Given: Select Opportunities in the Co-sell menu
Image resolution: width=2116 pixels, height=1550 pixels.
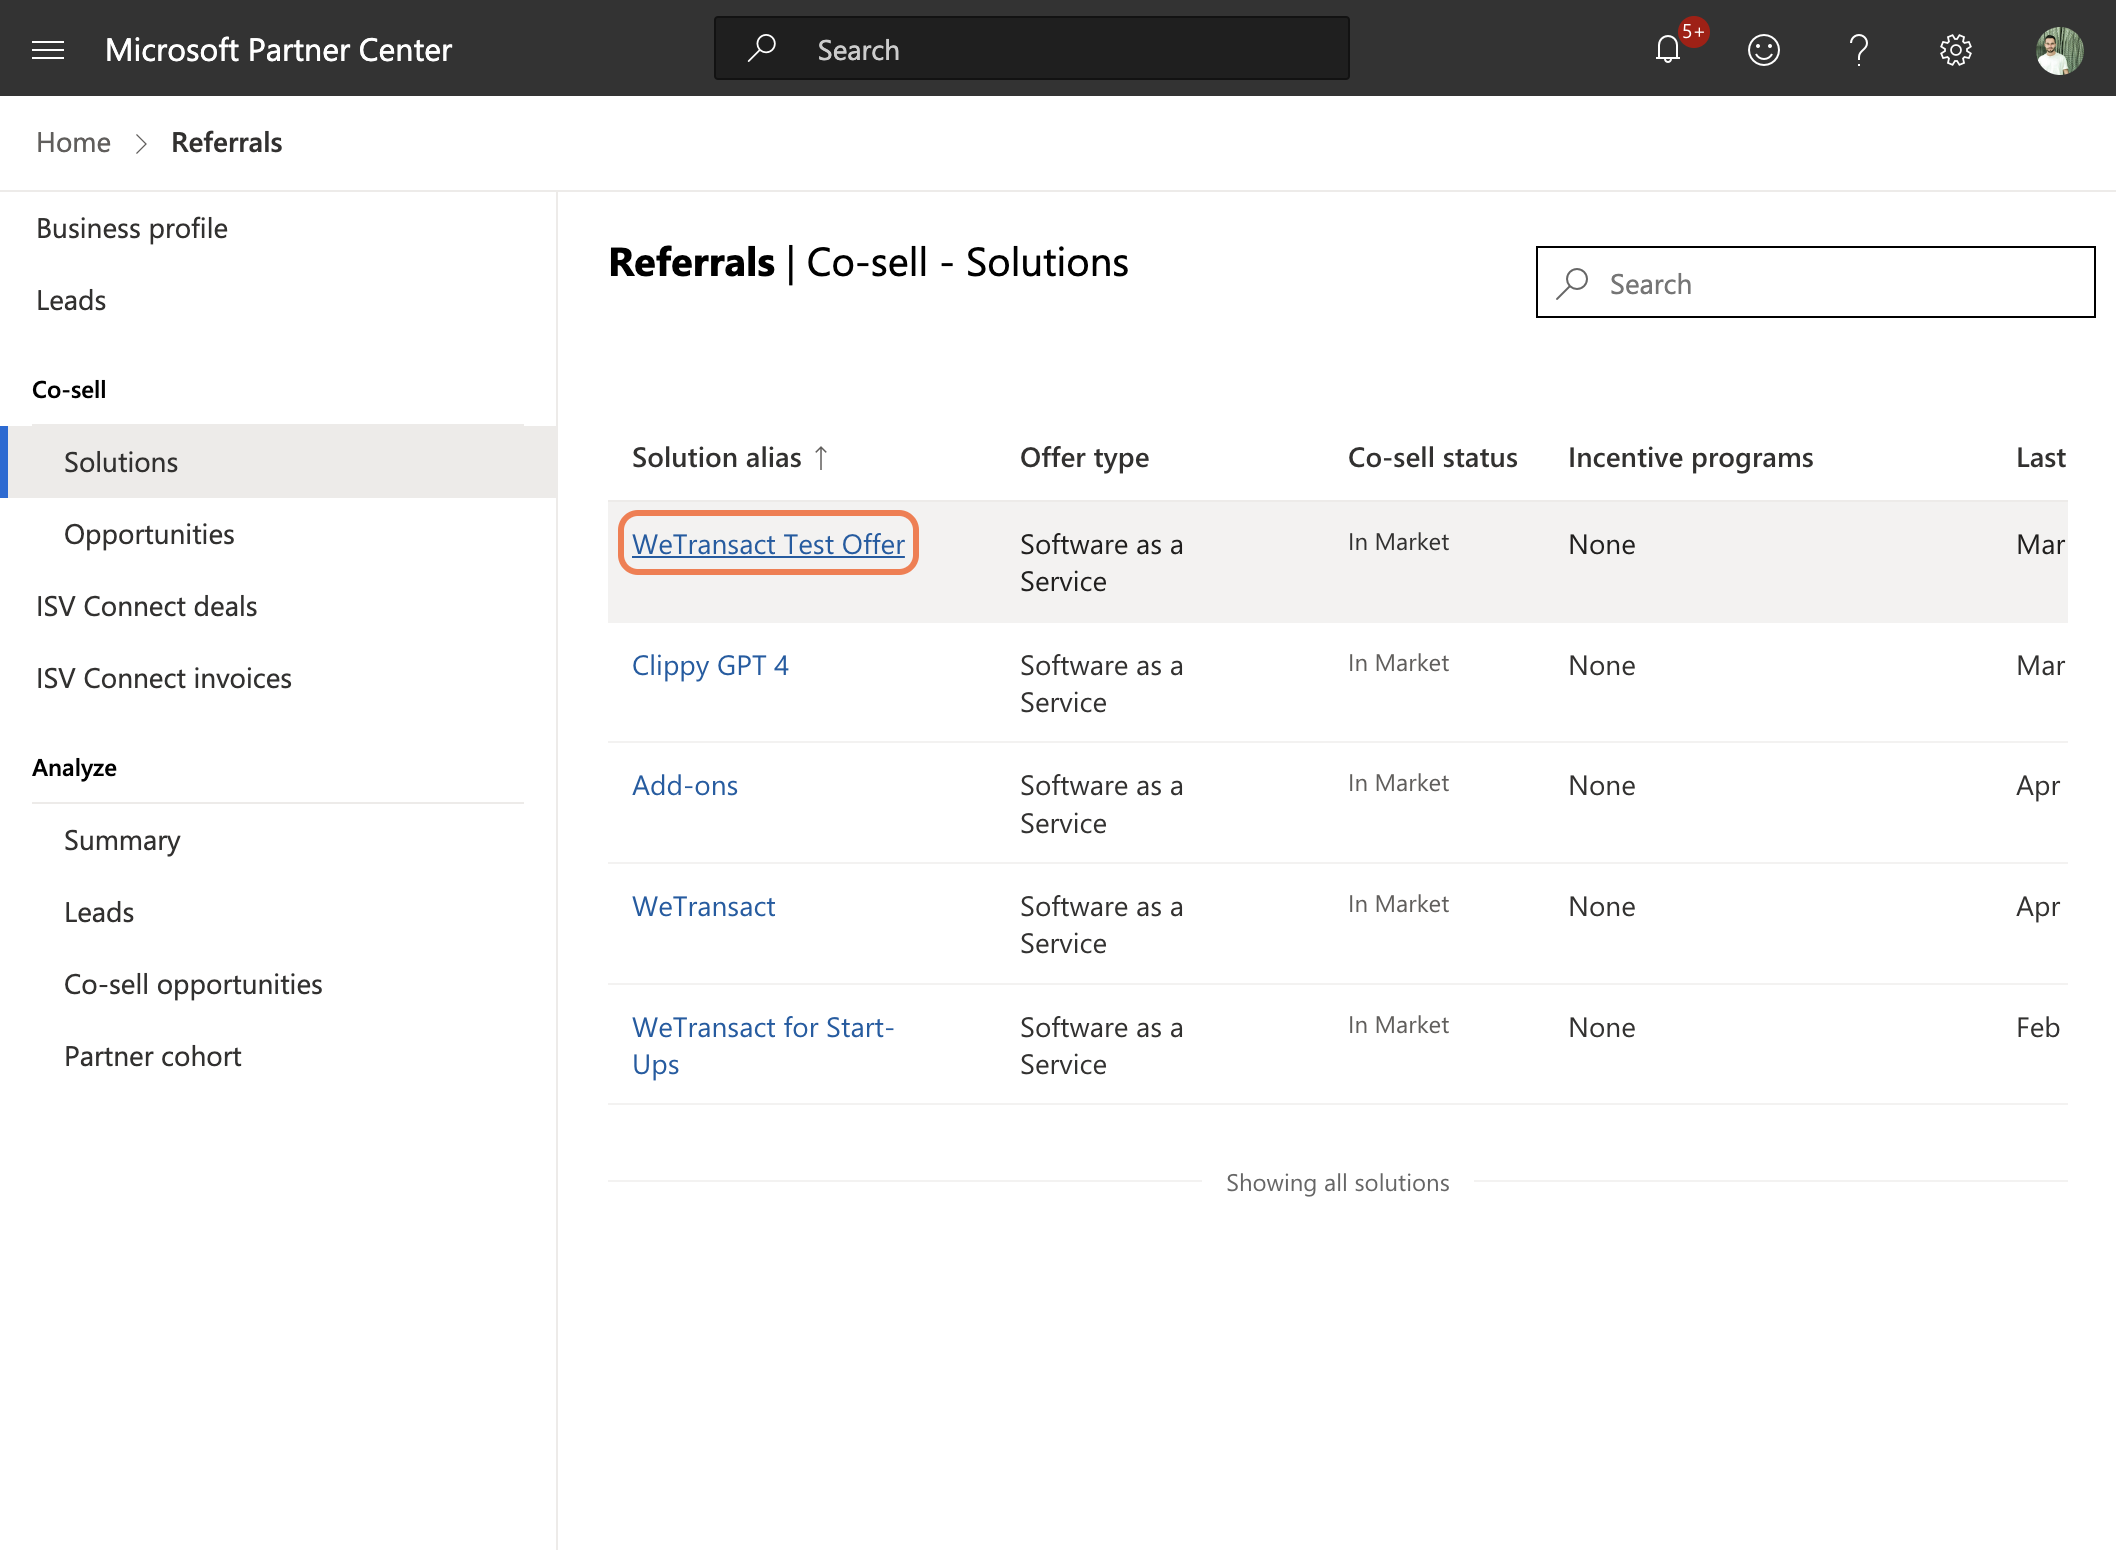Looking at the screenshot, I should (149, 534).
